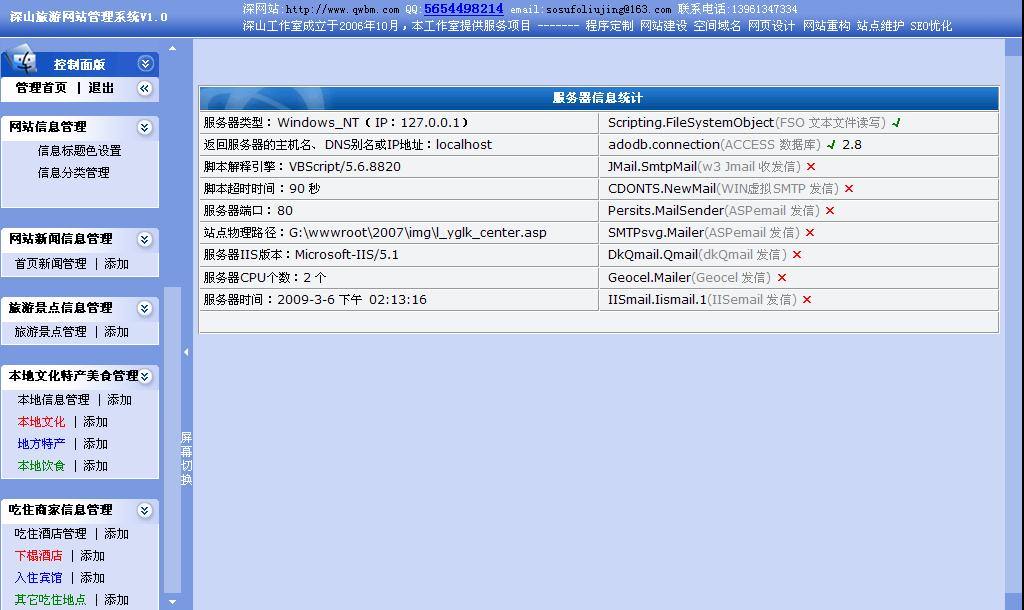1024x610 pixels.
Task: Click the sidebar scroll up arrow
Action: coord(172,48)
